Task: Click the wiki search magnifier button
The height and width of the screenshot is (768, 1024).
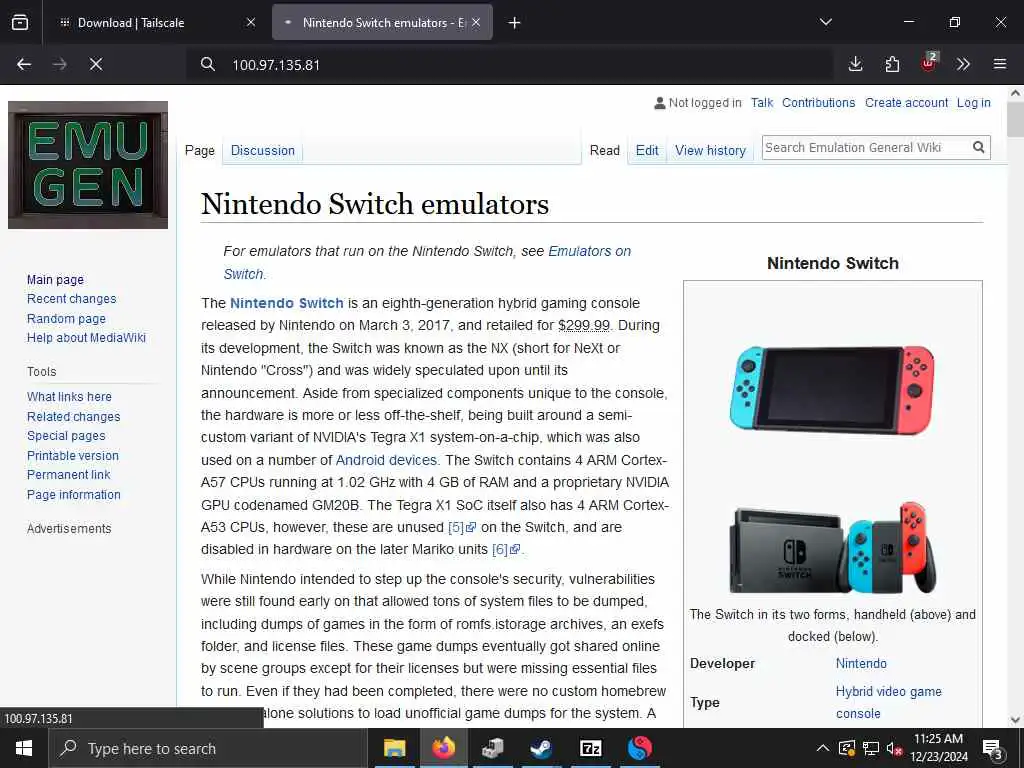Action: [x=978, y=148]
